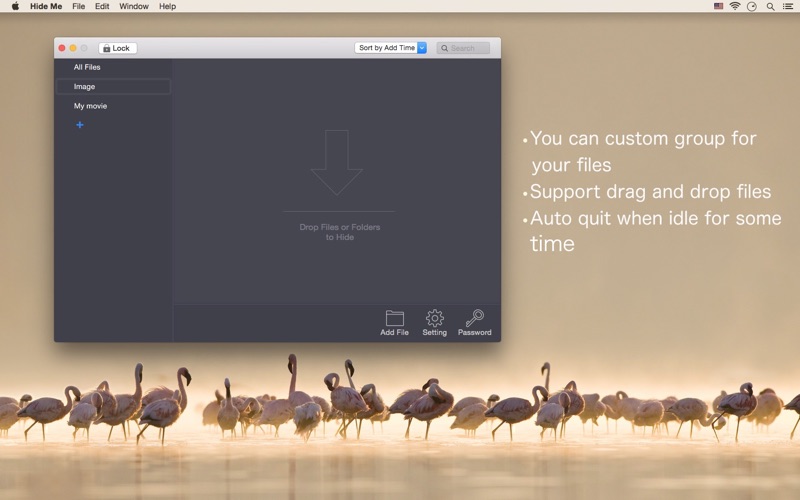Close the Hide Me window

coord(62,48)
